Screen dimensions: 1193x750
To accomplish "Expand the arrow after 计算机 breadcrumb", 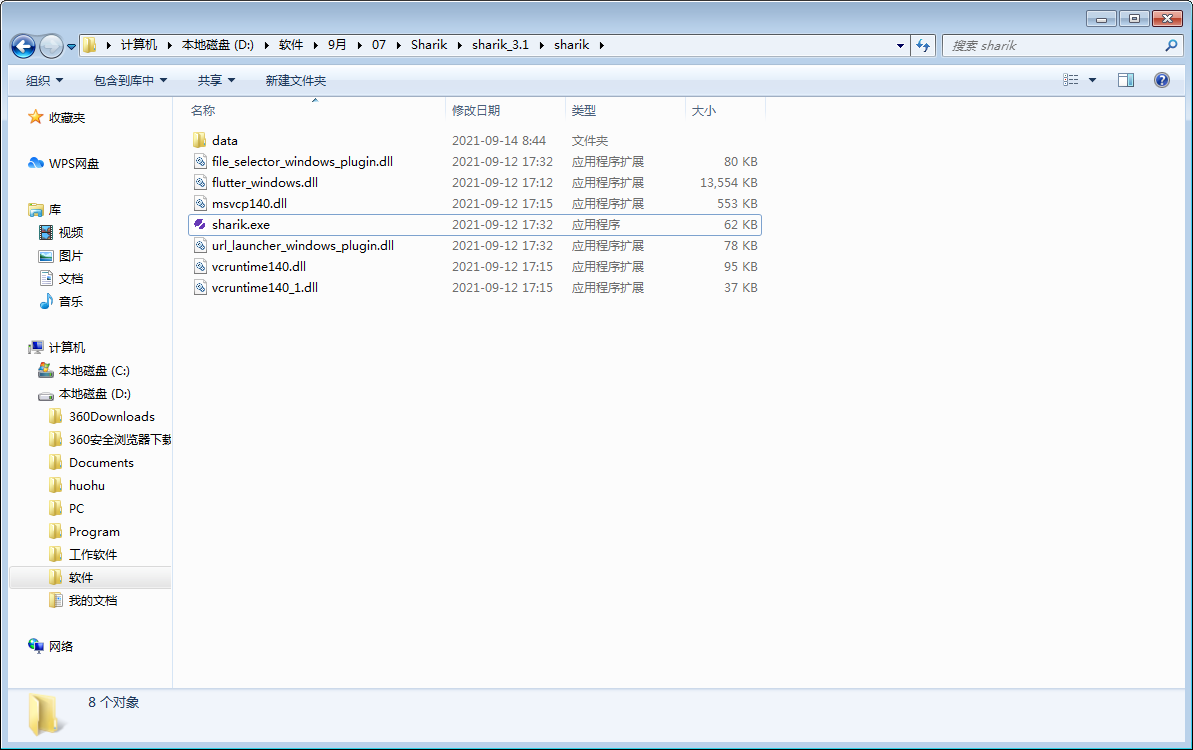I will 170,46.
